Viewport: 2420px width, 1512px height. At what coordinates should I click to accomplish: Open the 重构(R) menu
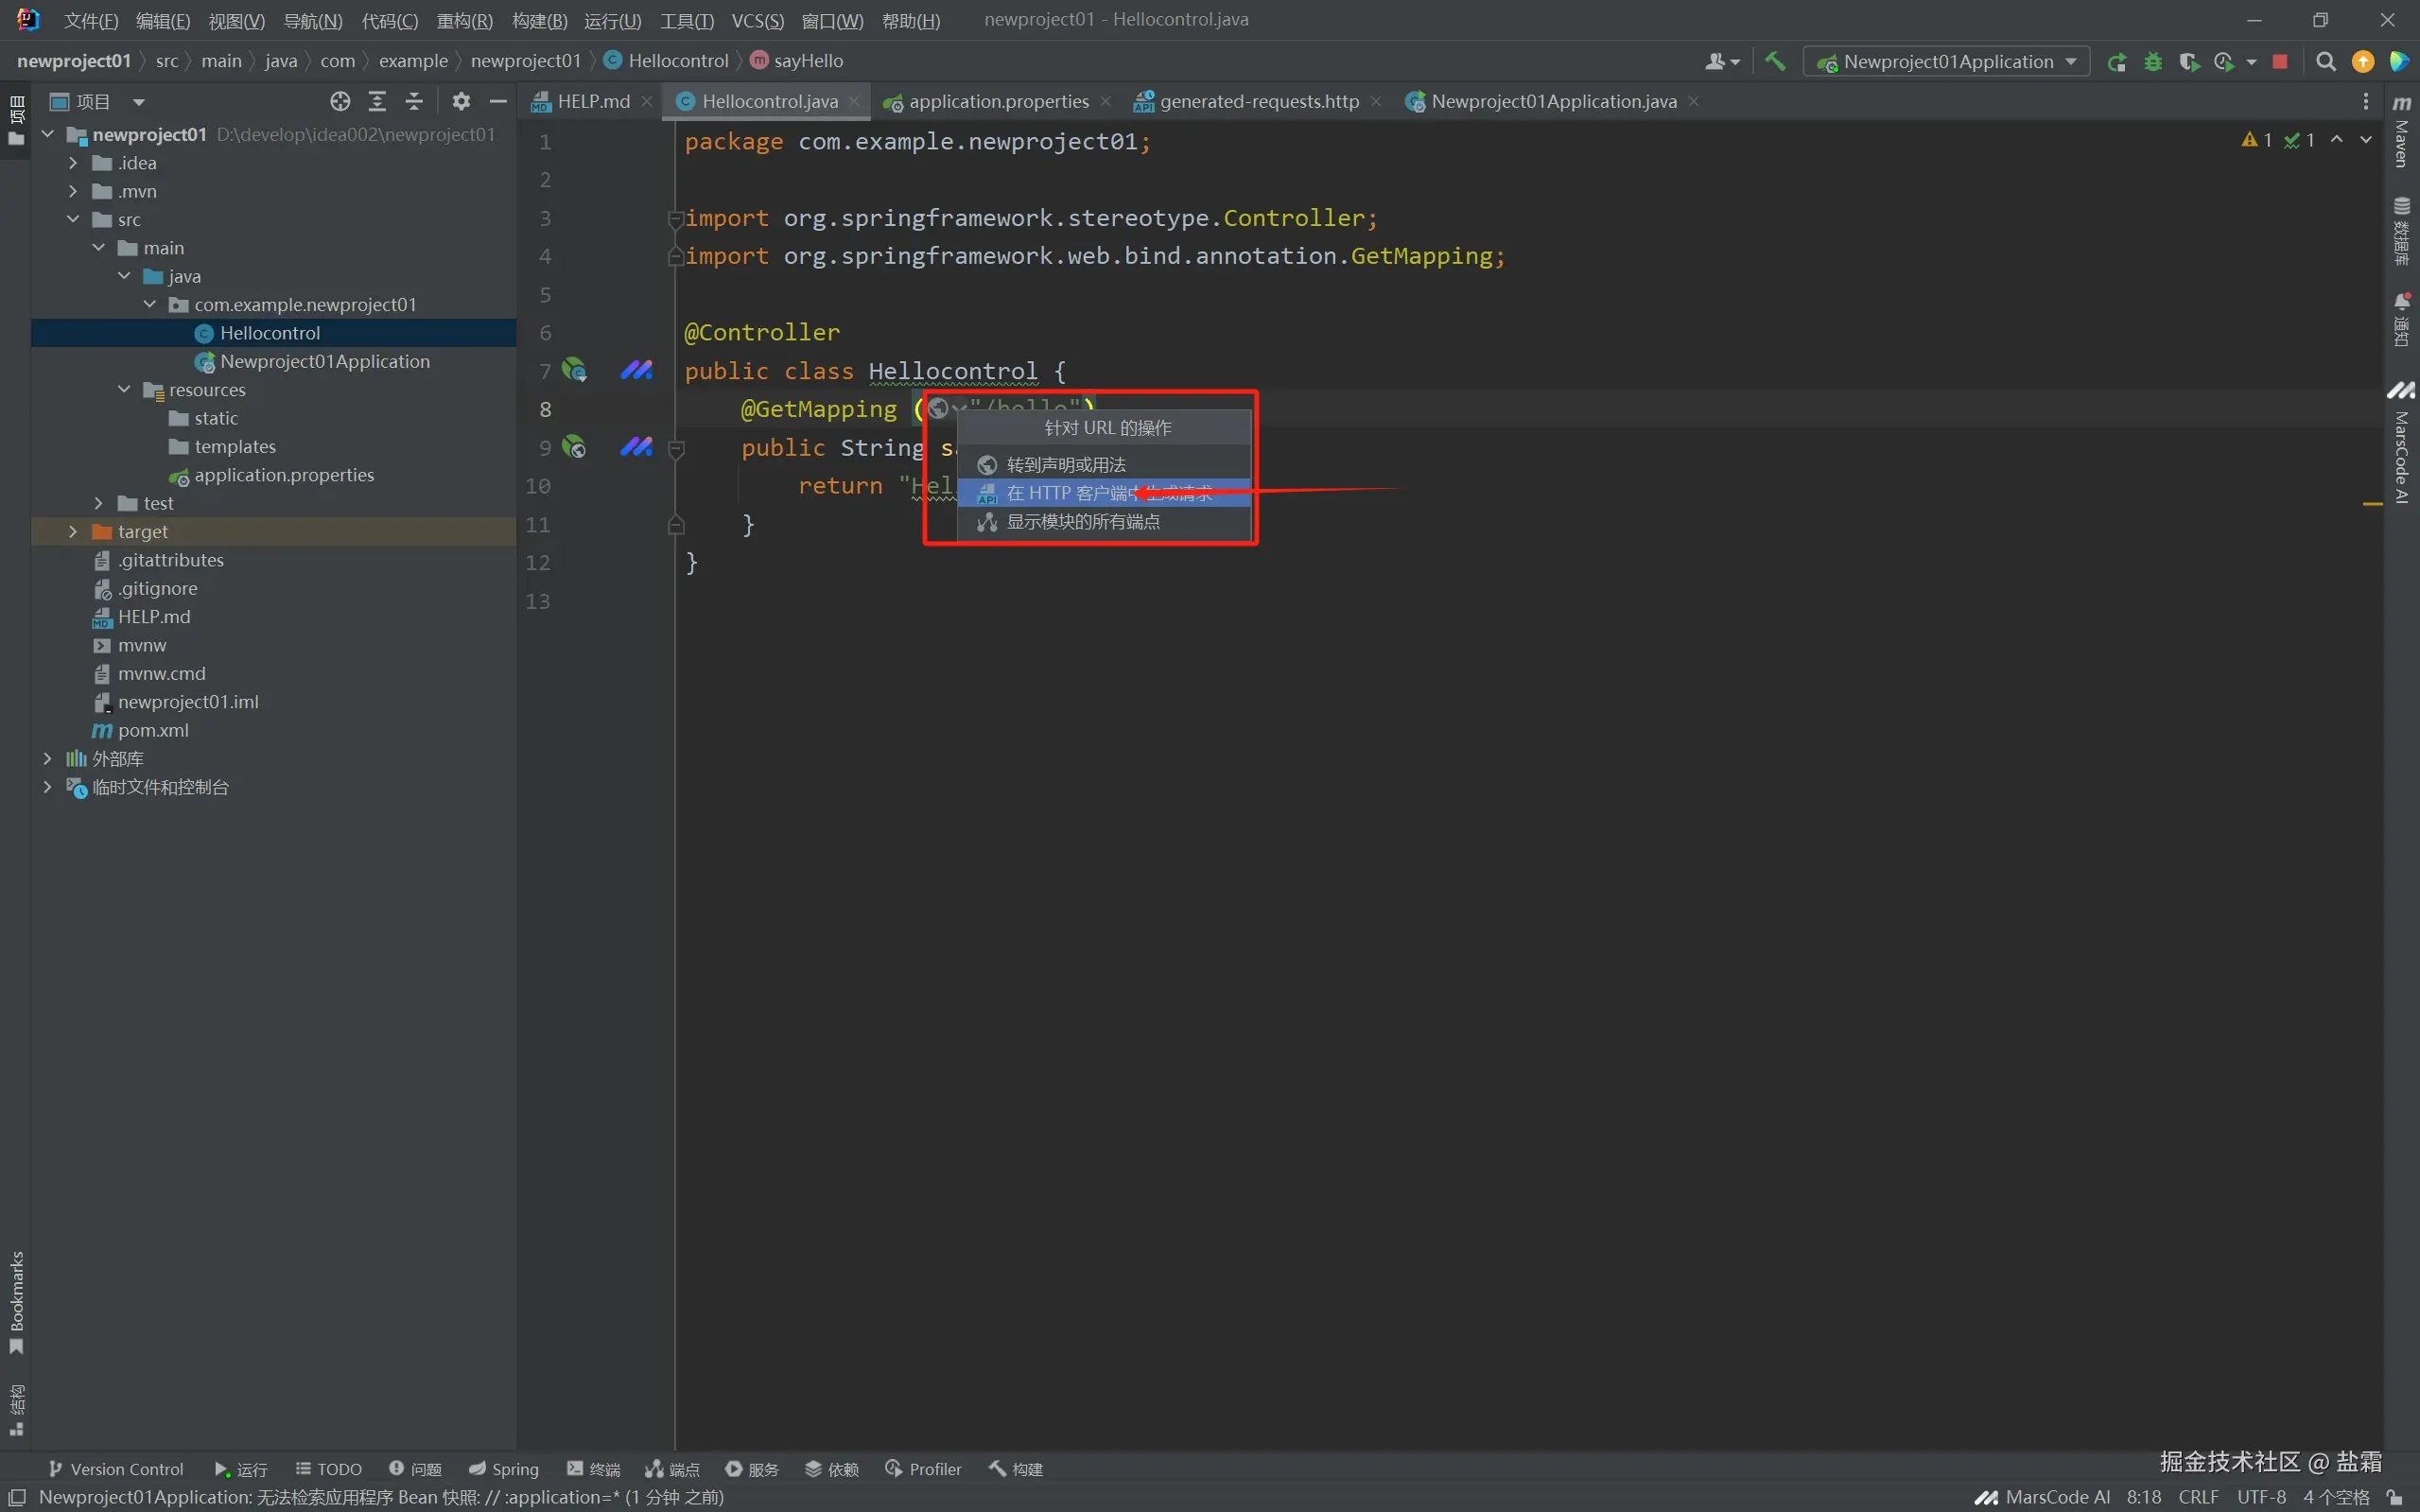(x=464, y=20)
